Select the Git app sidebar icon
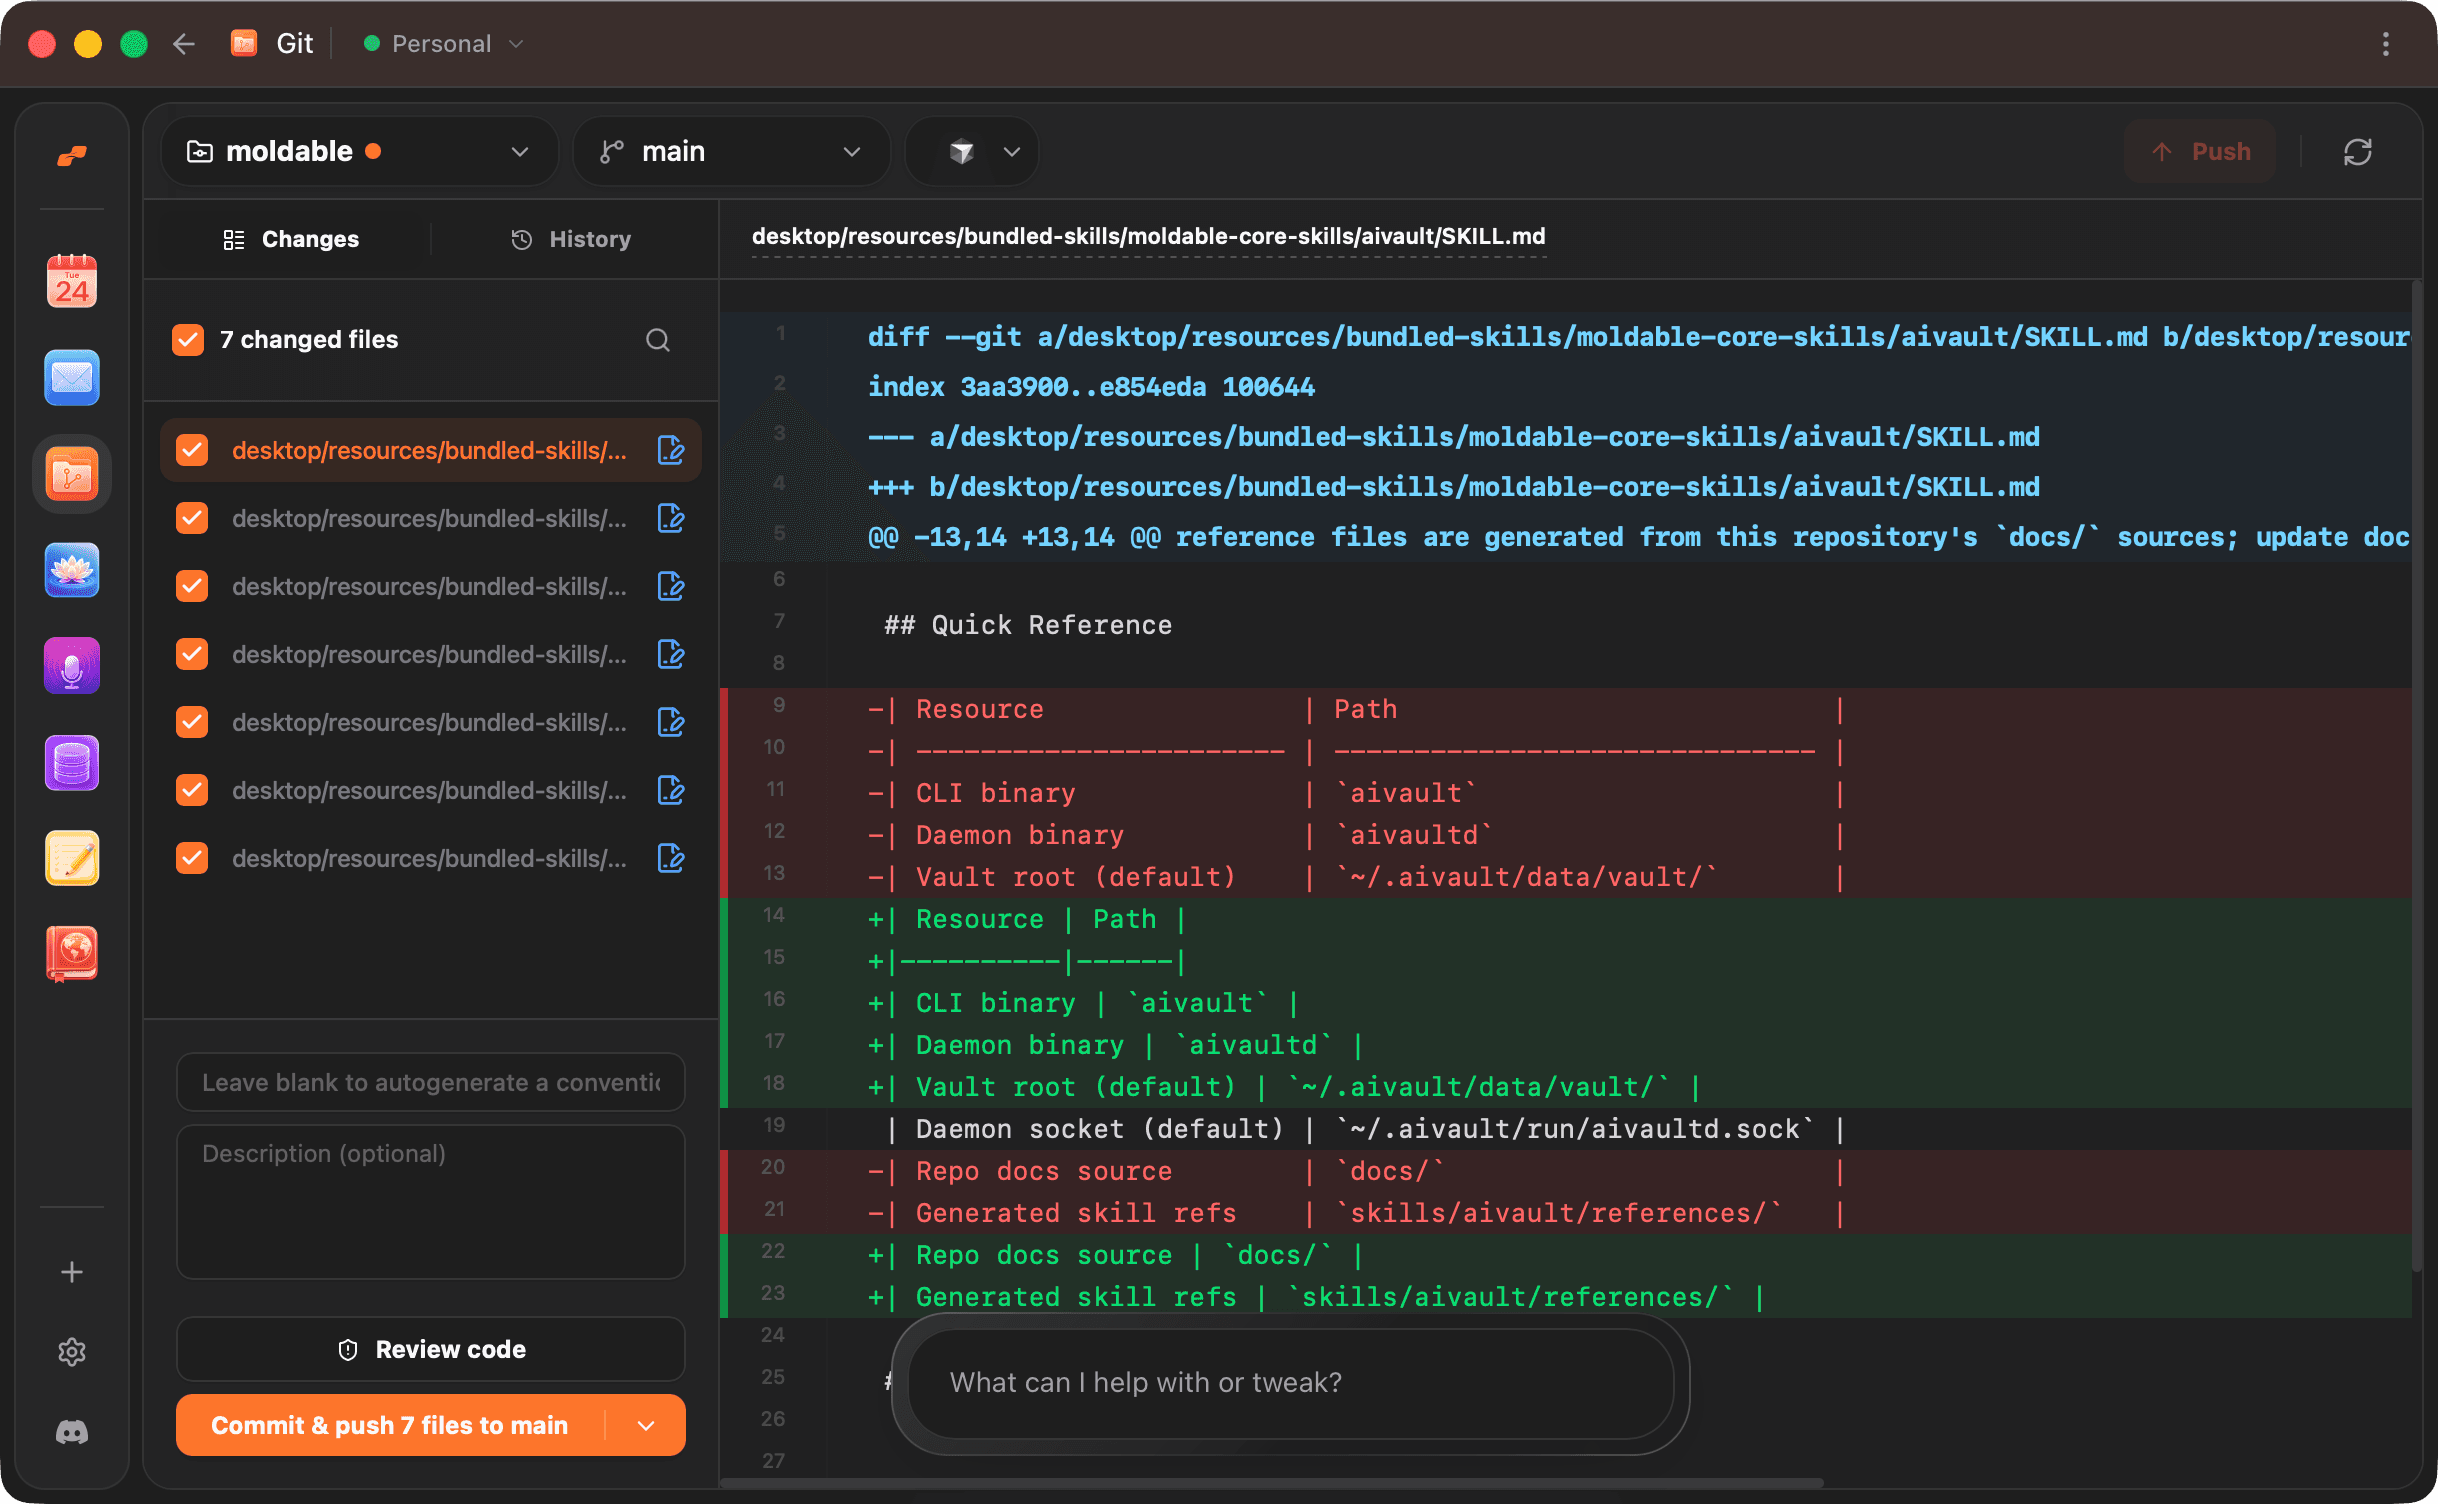 tap(72, 474)
